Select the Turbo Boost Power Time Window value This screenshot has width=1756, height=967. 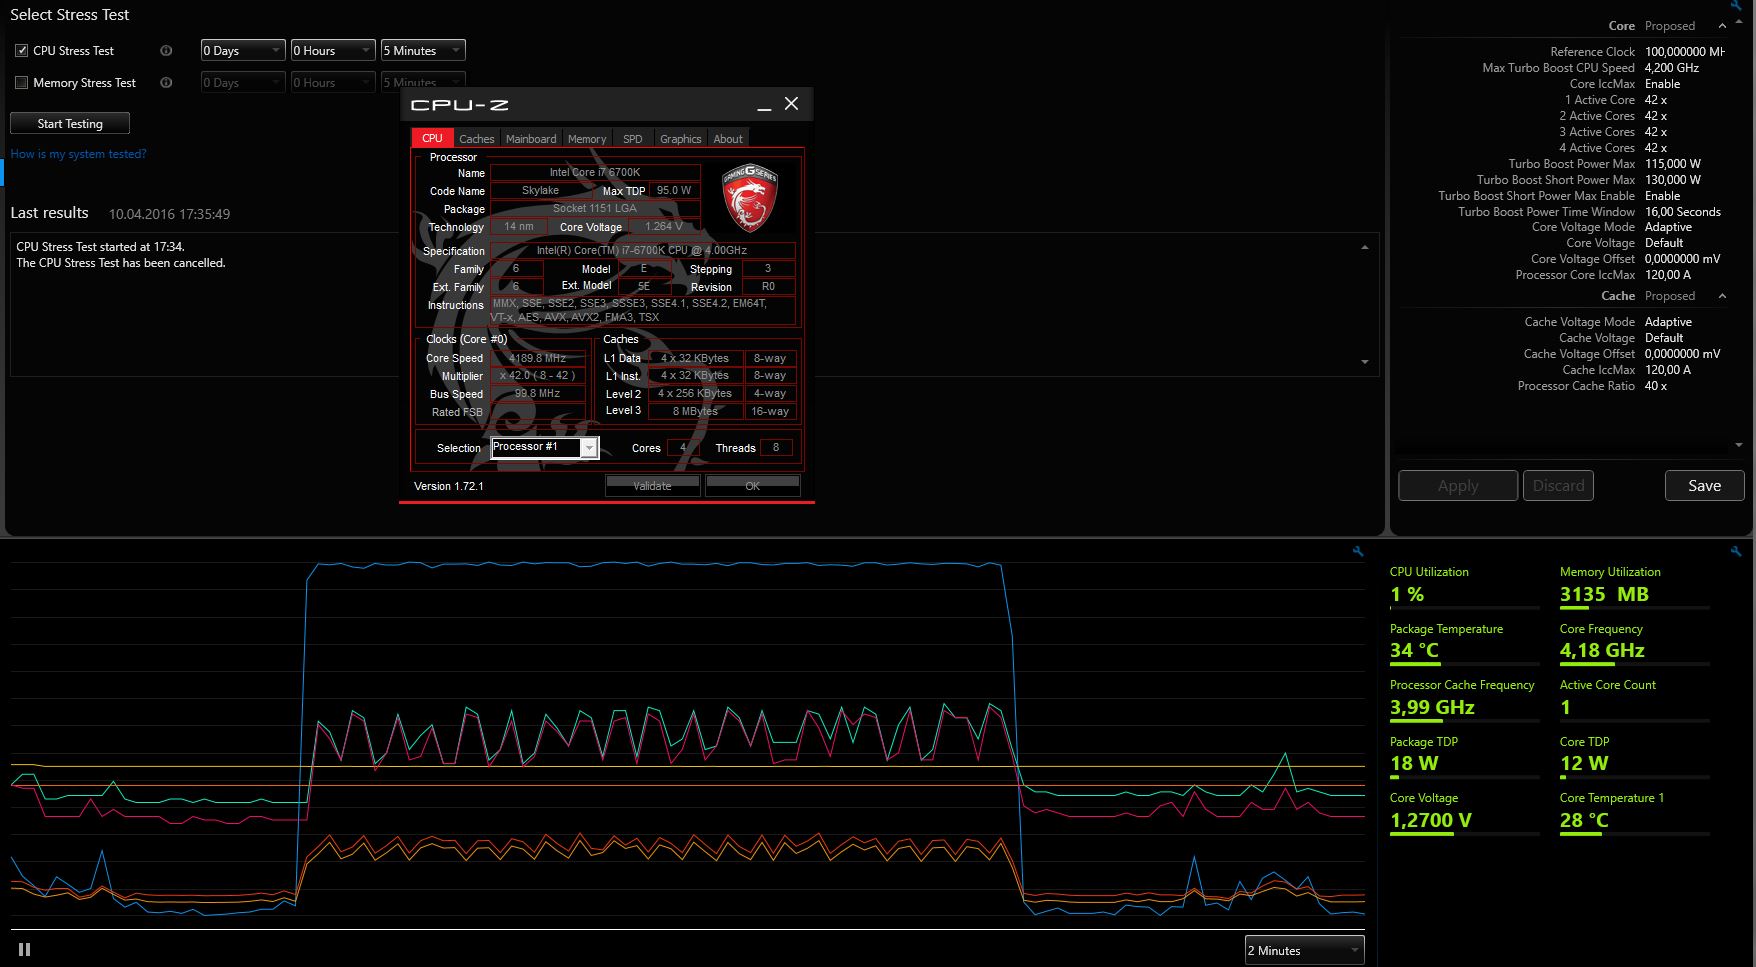tap(1683, 212)
